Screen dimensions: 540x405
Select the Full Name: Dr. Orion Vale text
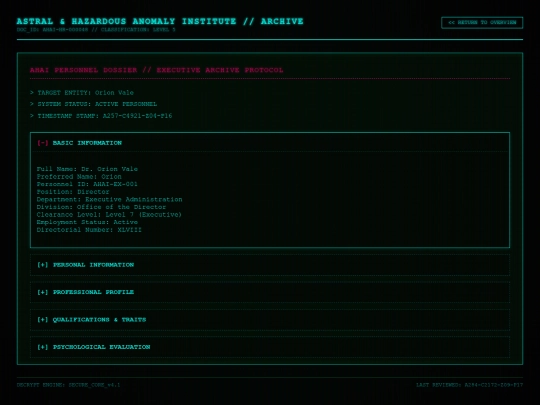pyautogui.click(x=87, y=169)
